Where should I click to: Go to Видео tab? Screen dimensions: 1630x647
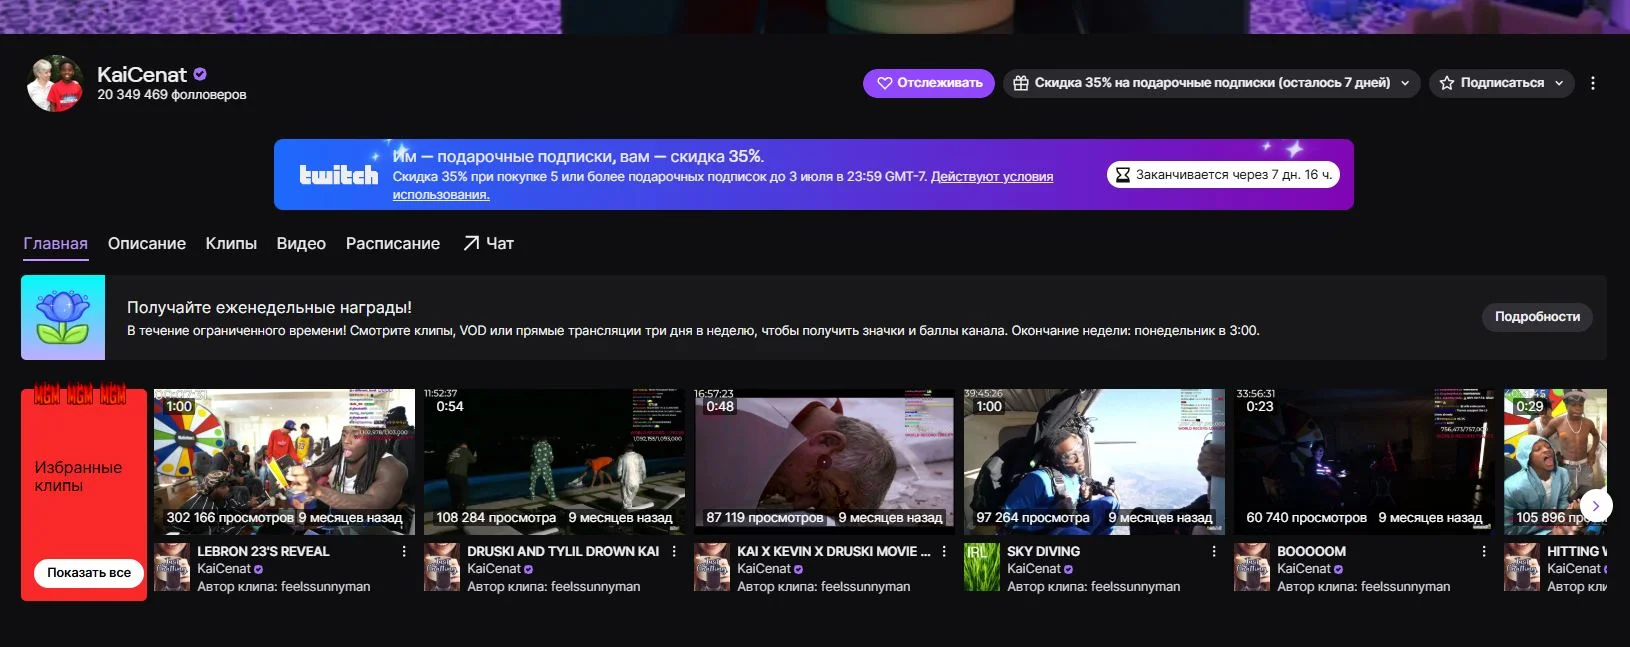pyautogui.click(x=301, y=243)
